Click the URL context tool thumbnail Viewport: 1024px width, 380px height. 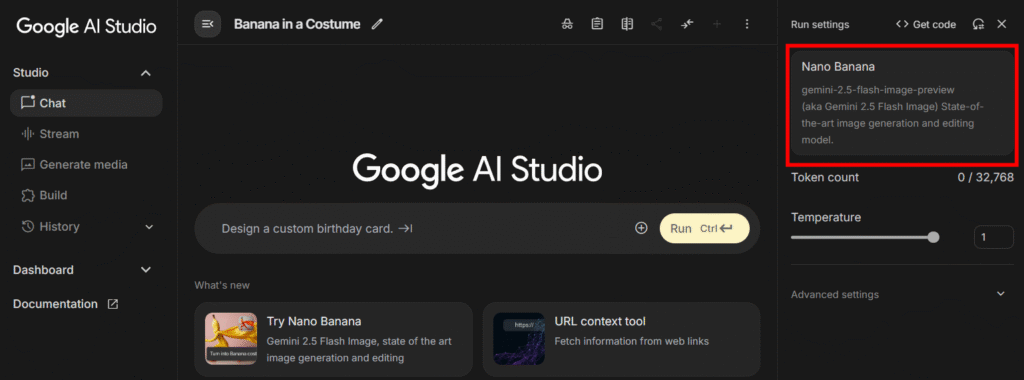[x=519, y=339]
